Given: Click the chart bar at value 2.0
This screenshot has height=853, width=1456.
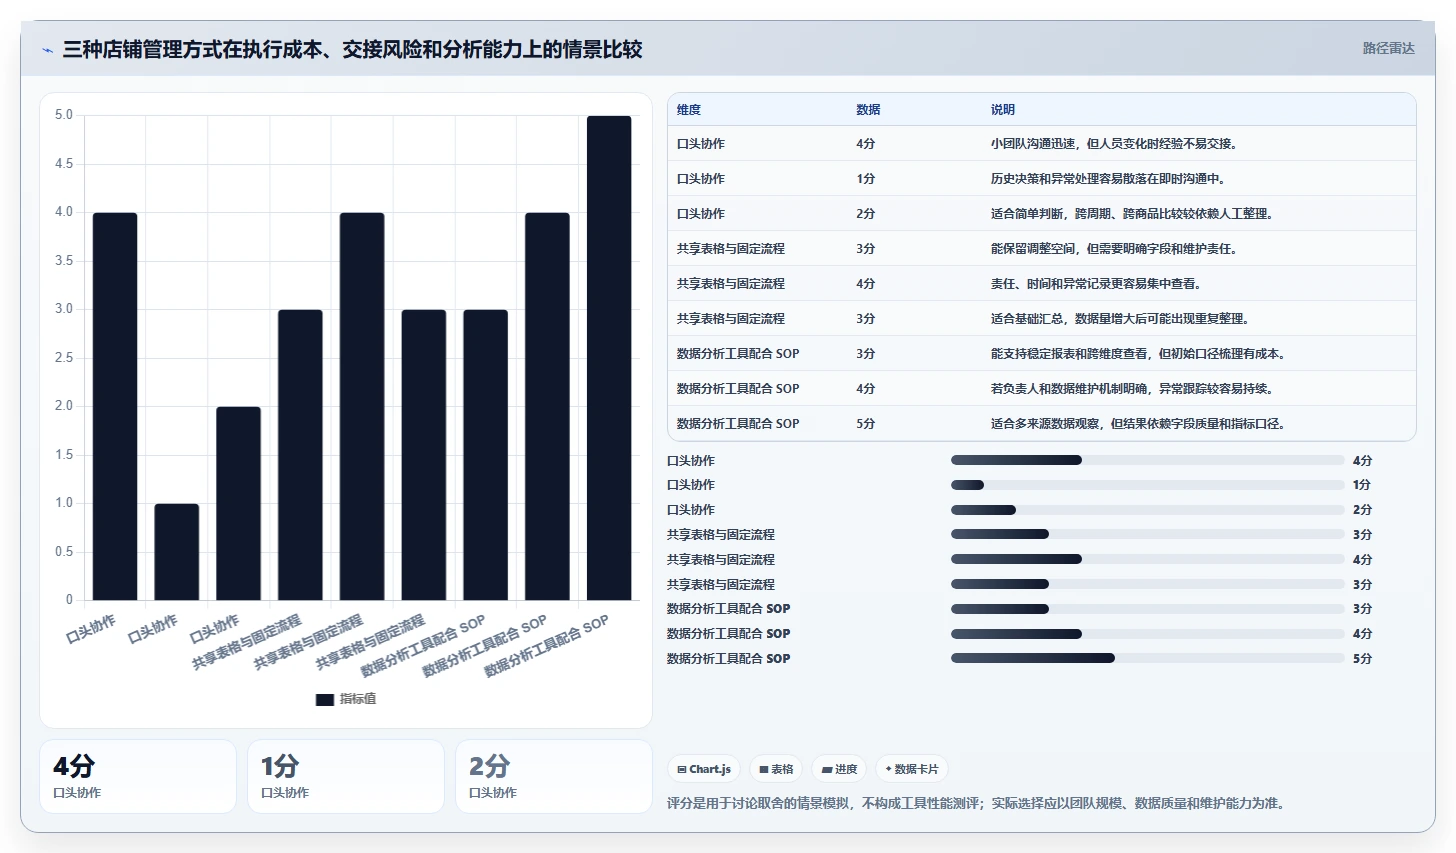Looking at the screenshot, I should [x=238, y=503].
